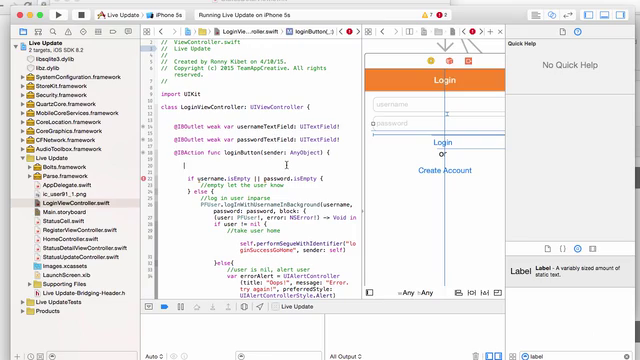Open the All Output dropdown
Viewport: 640px width, 360px height.
[345, 356]
